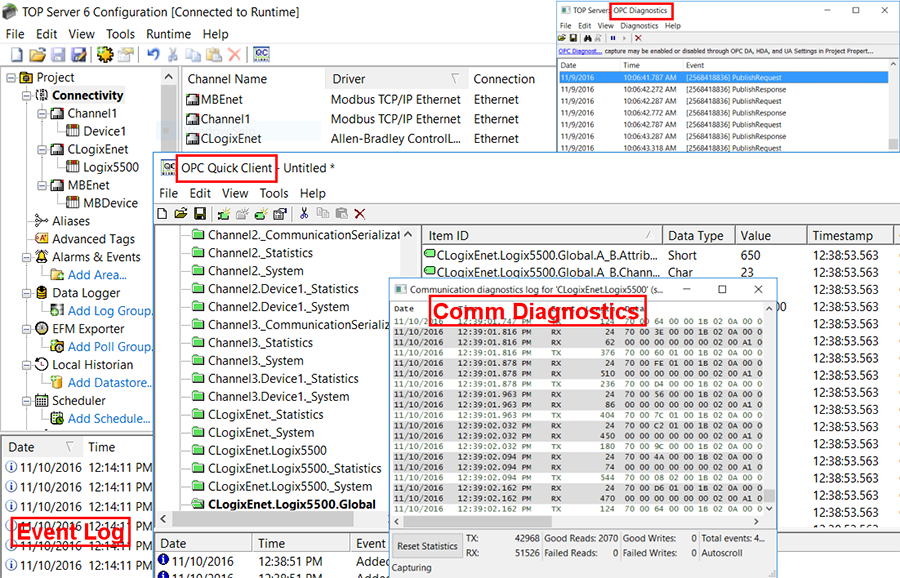
Task: Click the scissors Cut icon in Quick Client
Action: [x=304, y=214]
